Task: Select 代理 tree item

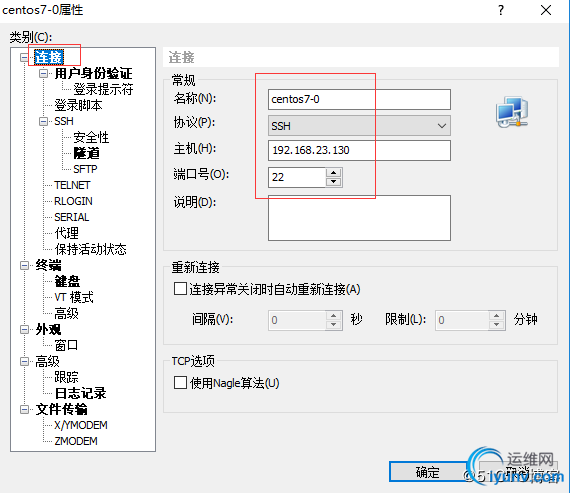Action: (67, 233)
